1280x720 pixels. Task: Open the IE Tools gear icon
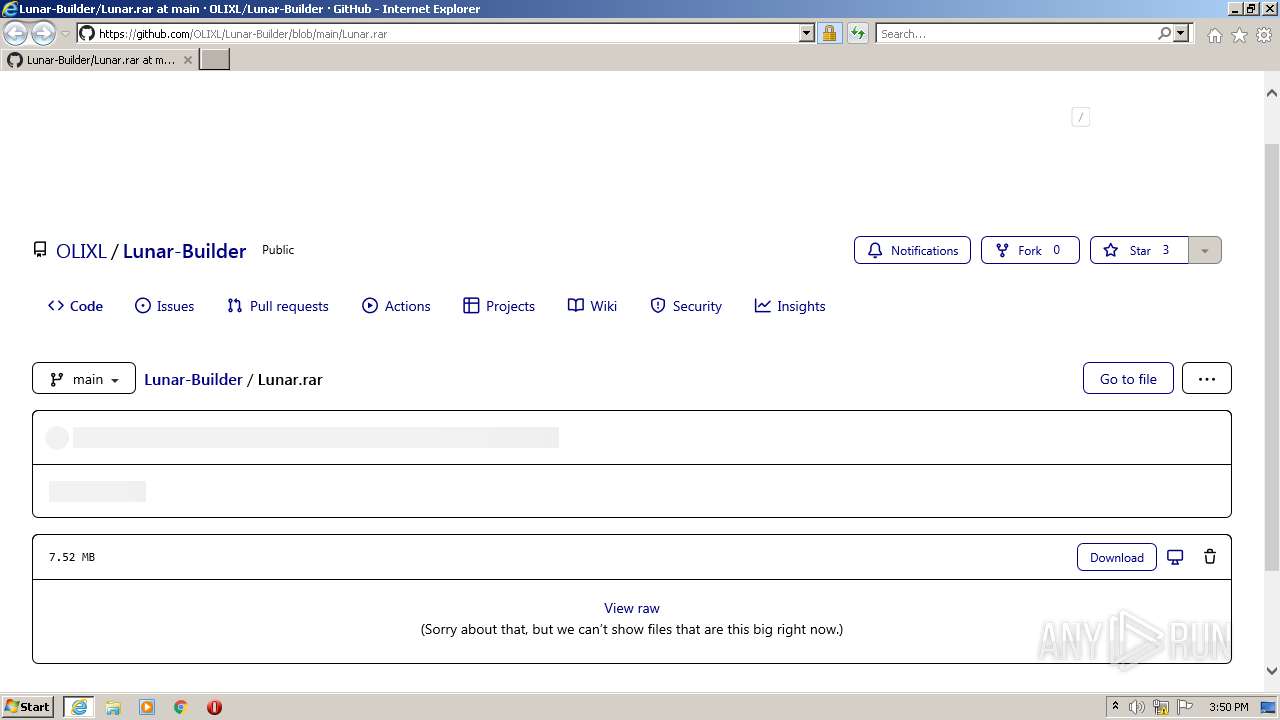[x=1264, y=35]
